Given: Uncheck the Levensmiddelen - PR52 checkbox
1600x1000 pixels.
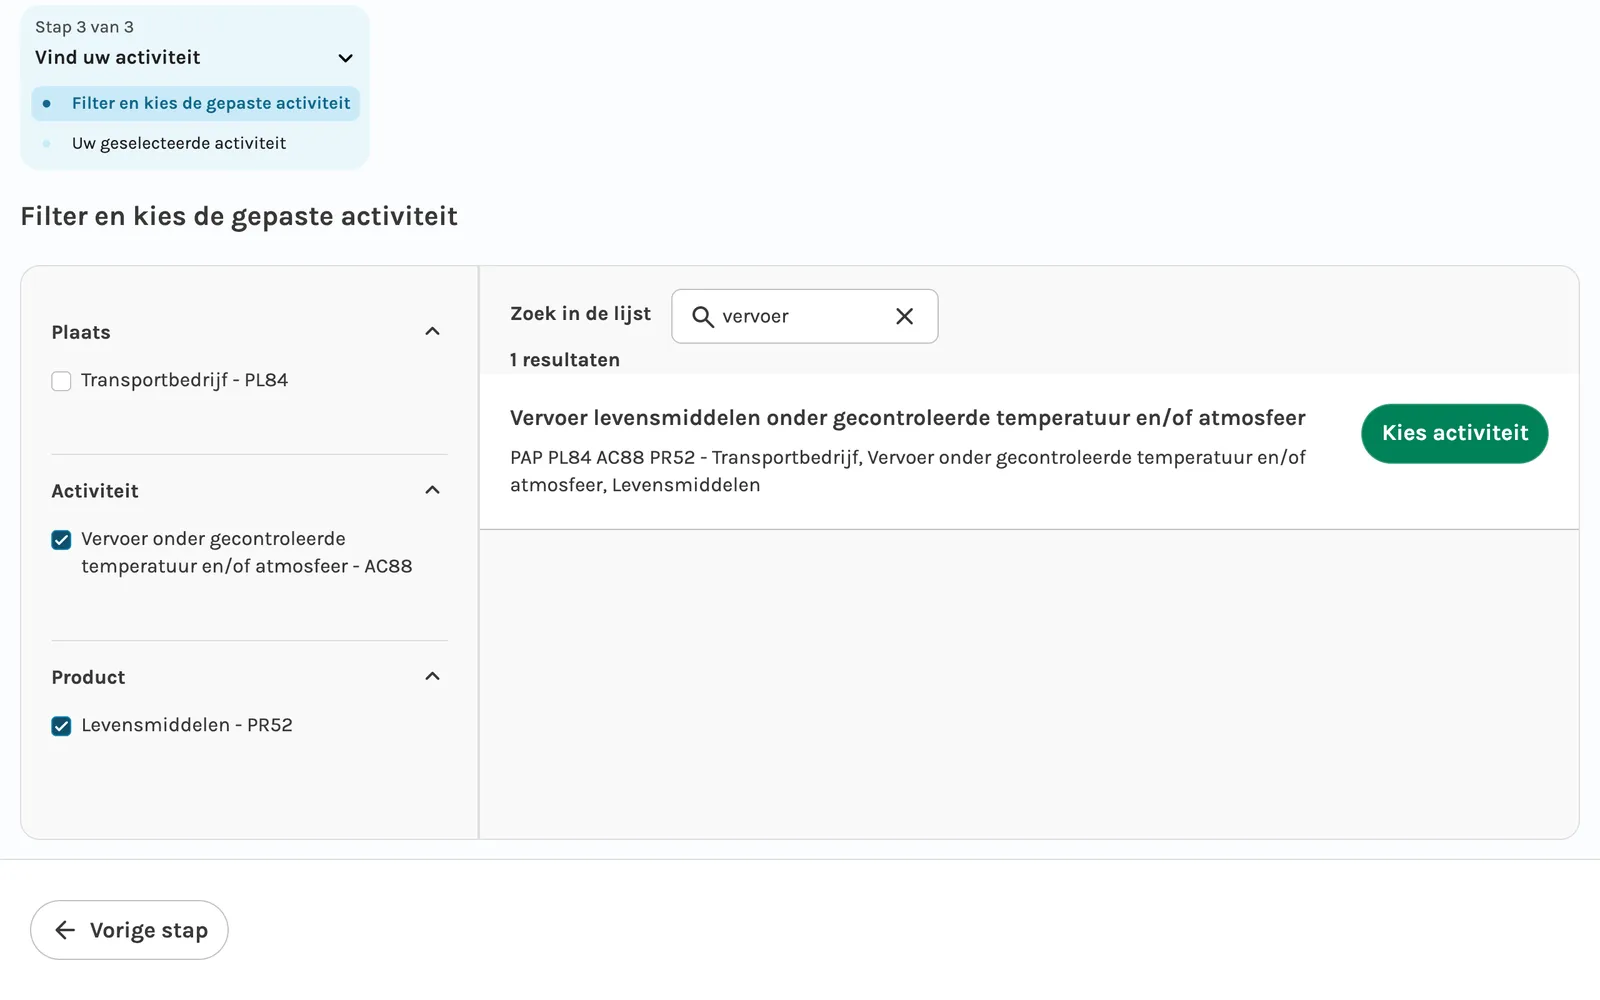Looking at the screenshot, I should coord(61,726).
